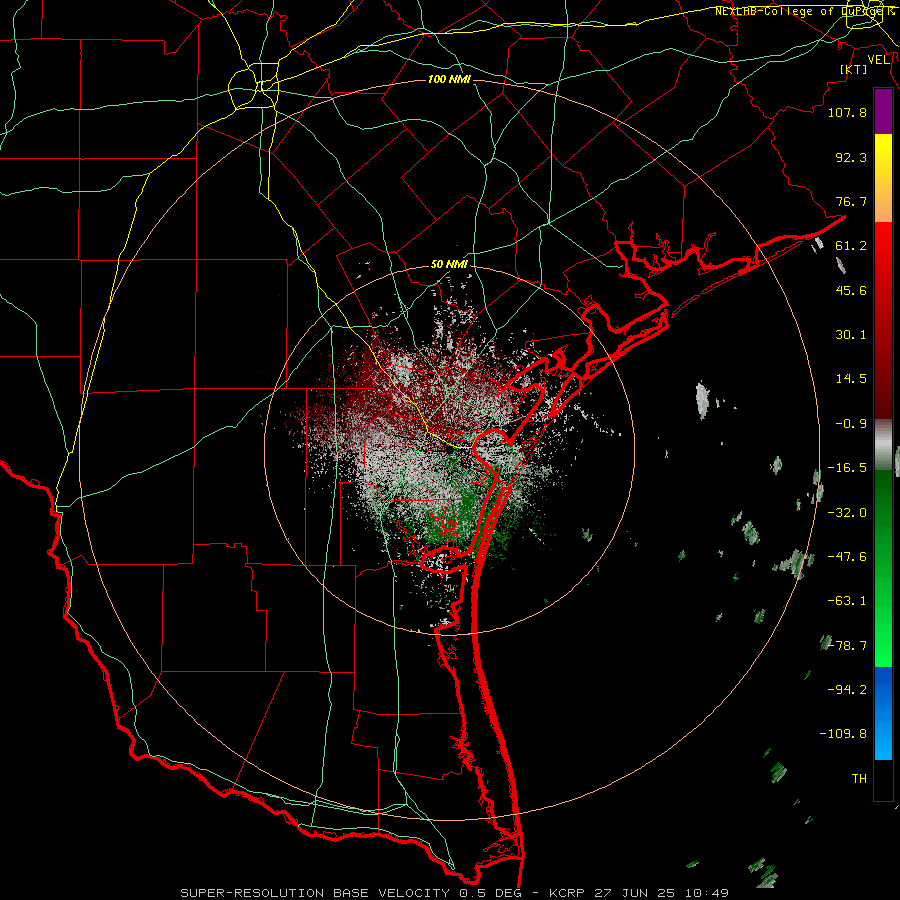
Task: Click the 100 NMI range ring label
Action: click(x=449, y=79)
